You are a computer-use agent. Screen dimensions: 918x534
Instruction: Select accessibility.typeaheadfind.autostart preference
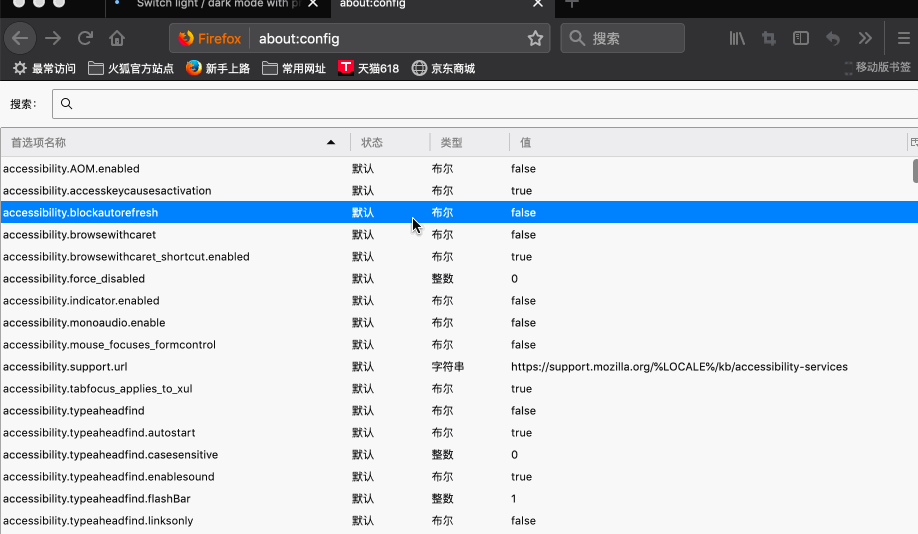[457, 433]
